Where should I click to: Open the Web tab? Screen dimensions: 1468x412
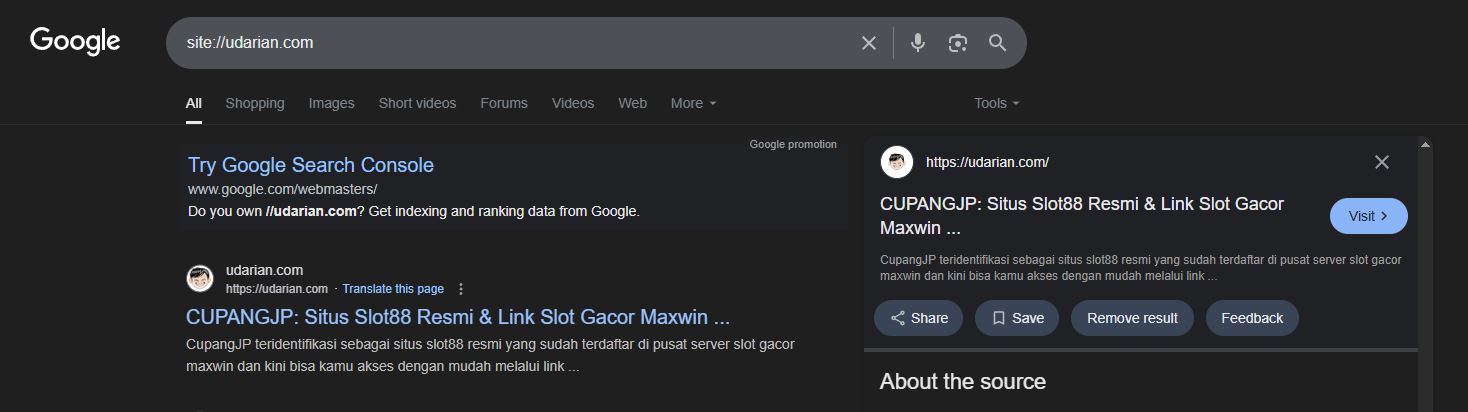click(632, 103)
